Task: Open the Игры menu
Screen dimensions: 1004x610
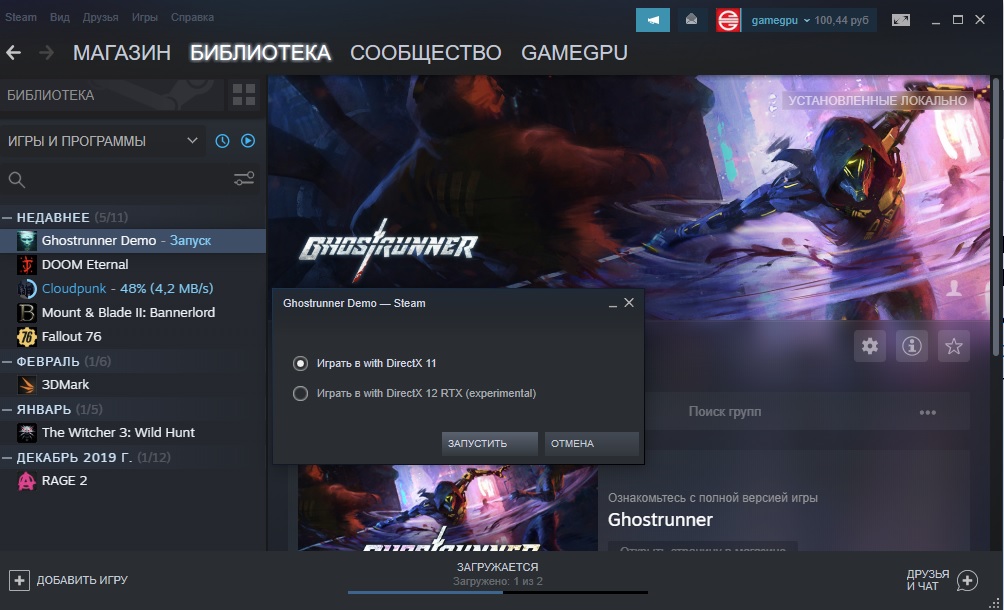Action: (145, 17)
